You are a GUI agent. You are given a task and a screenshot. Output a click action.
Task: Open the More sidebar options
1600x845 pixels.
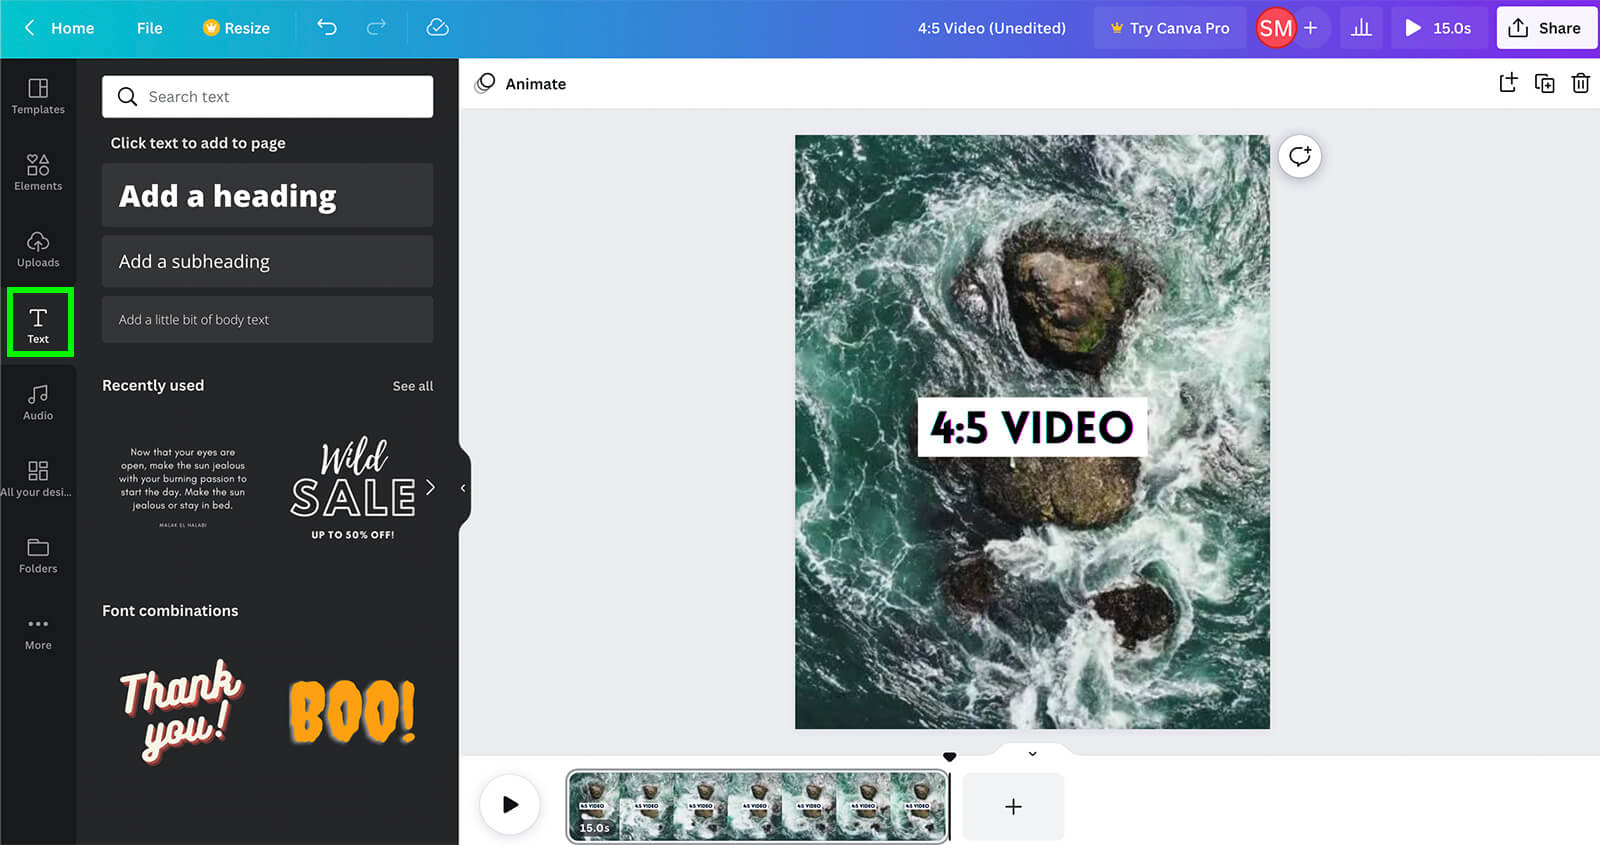coord(38,632)
